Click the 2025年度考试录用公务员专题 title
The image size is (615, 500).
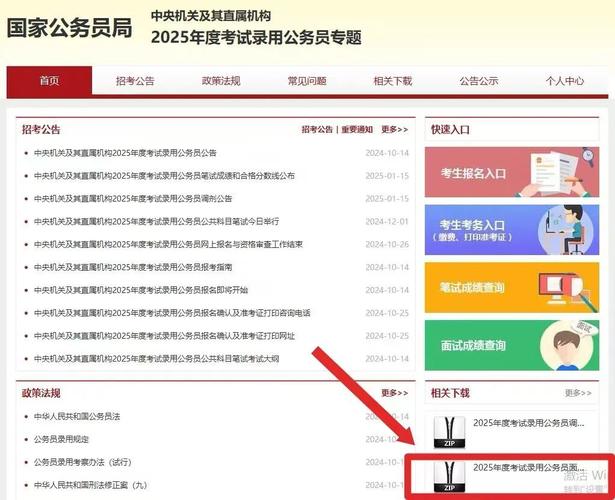(x=256, y=38)
